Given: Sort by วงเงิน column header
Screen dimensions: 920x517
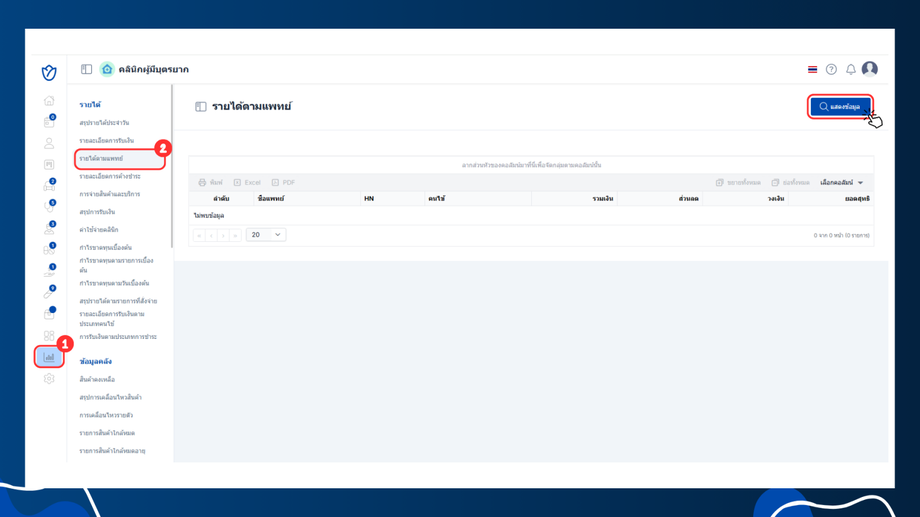Looking at the screenshot, I should tap(746, 198).
